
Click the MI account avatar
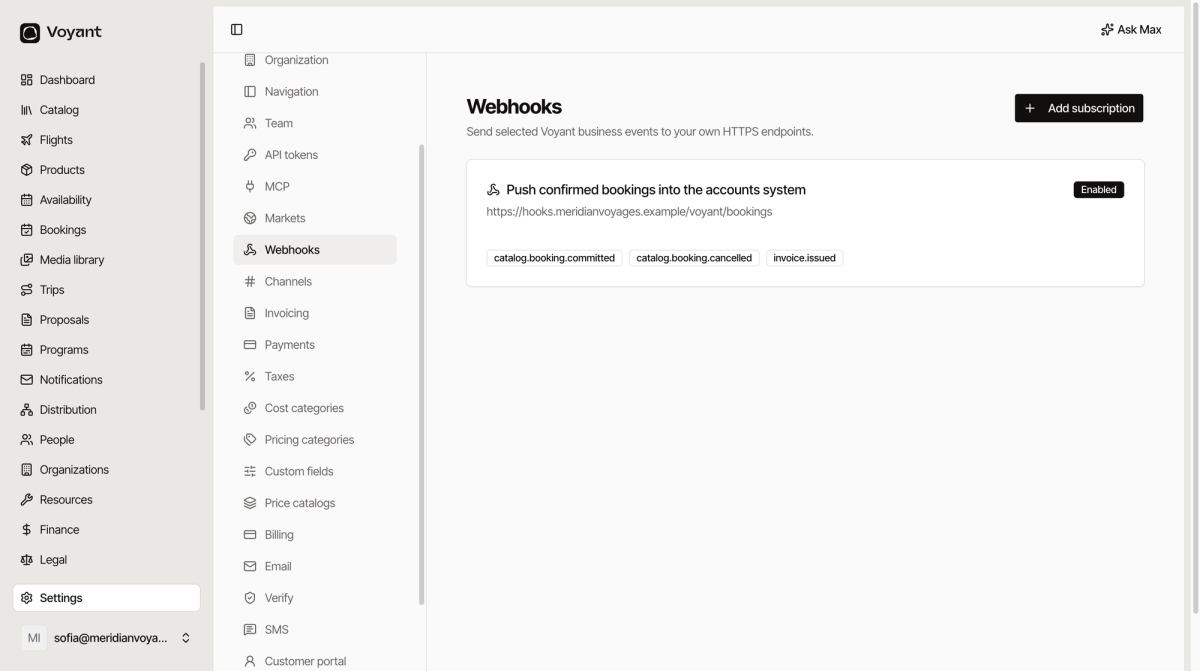[33, 638]
